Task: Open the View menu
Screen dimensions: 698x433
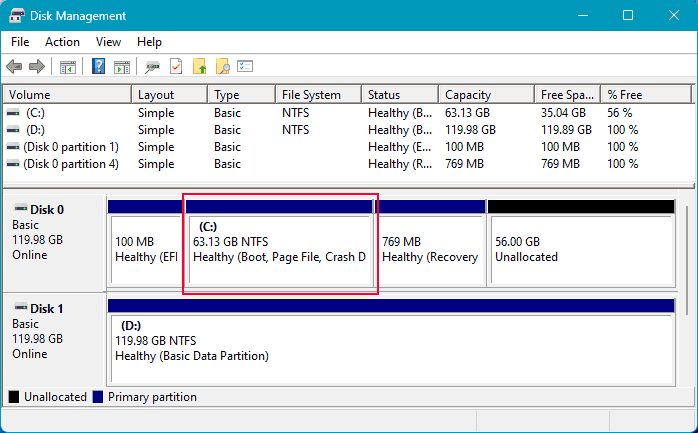Action: (108, 42)
